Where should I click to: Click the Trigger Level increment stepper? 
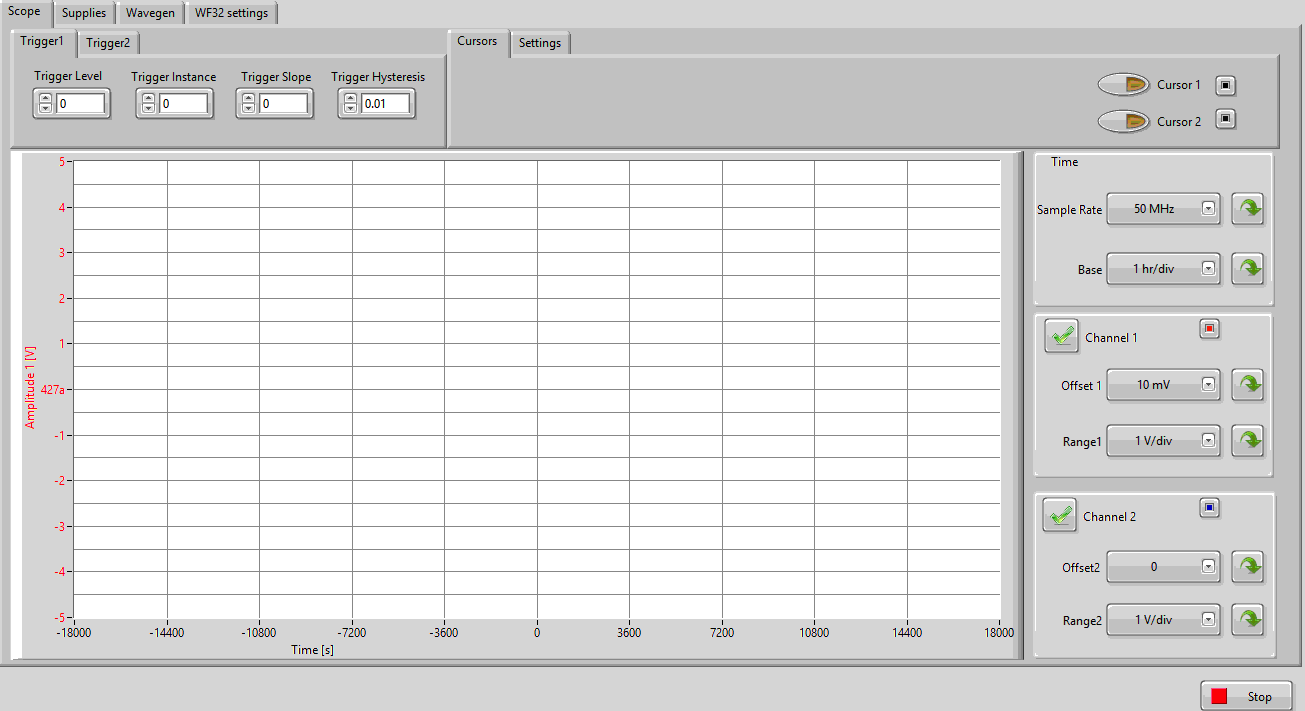[x=45, y=97]
